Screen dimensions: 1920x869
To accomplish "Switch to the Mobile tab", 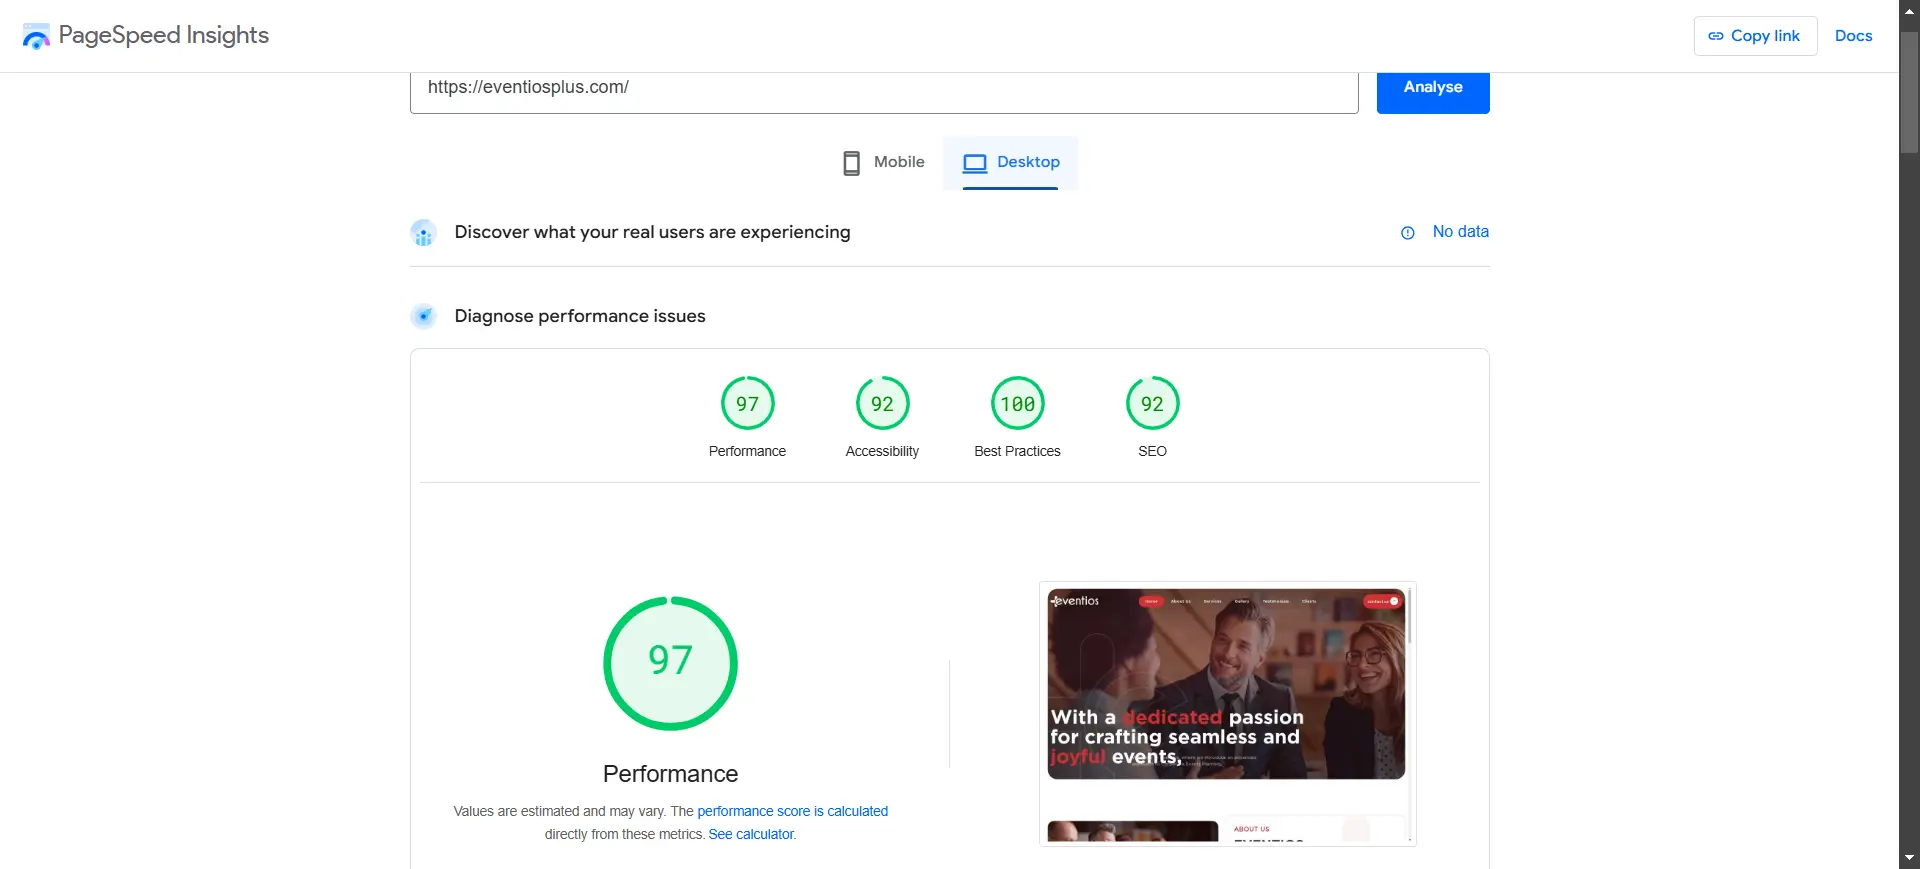I will [x=884, y=163].
